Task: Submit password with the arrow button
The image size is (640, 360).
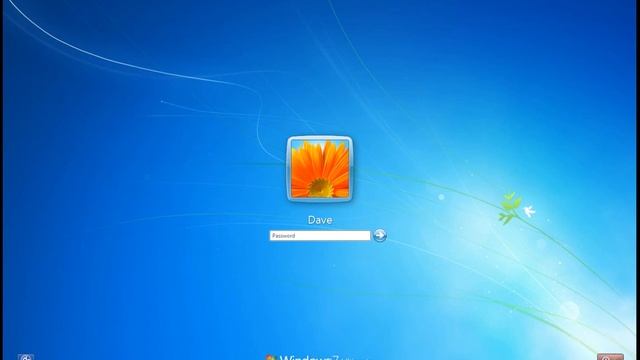Action: [380, 235]
